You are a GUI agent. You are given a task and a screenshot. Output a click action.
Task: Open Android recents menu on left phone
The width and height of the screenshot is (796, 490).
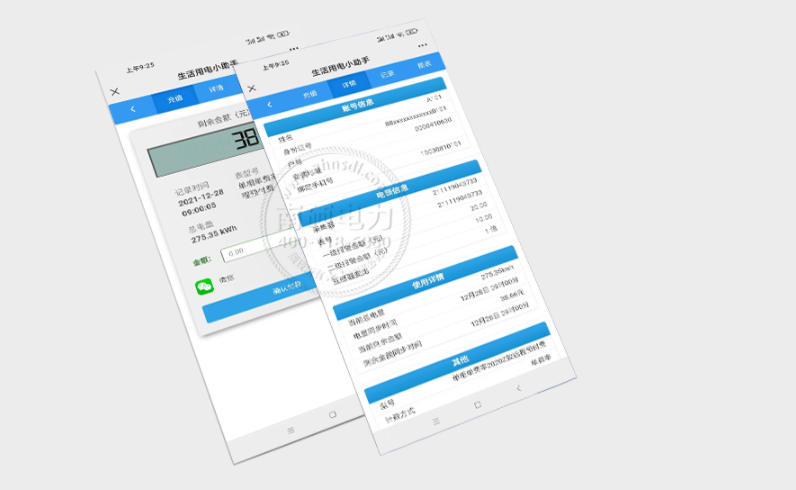point(291,428)
